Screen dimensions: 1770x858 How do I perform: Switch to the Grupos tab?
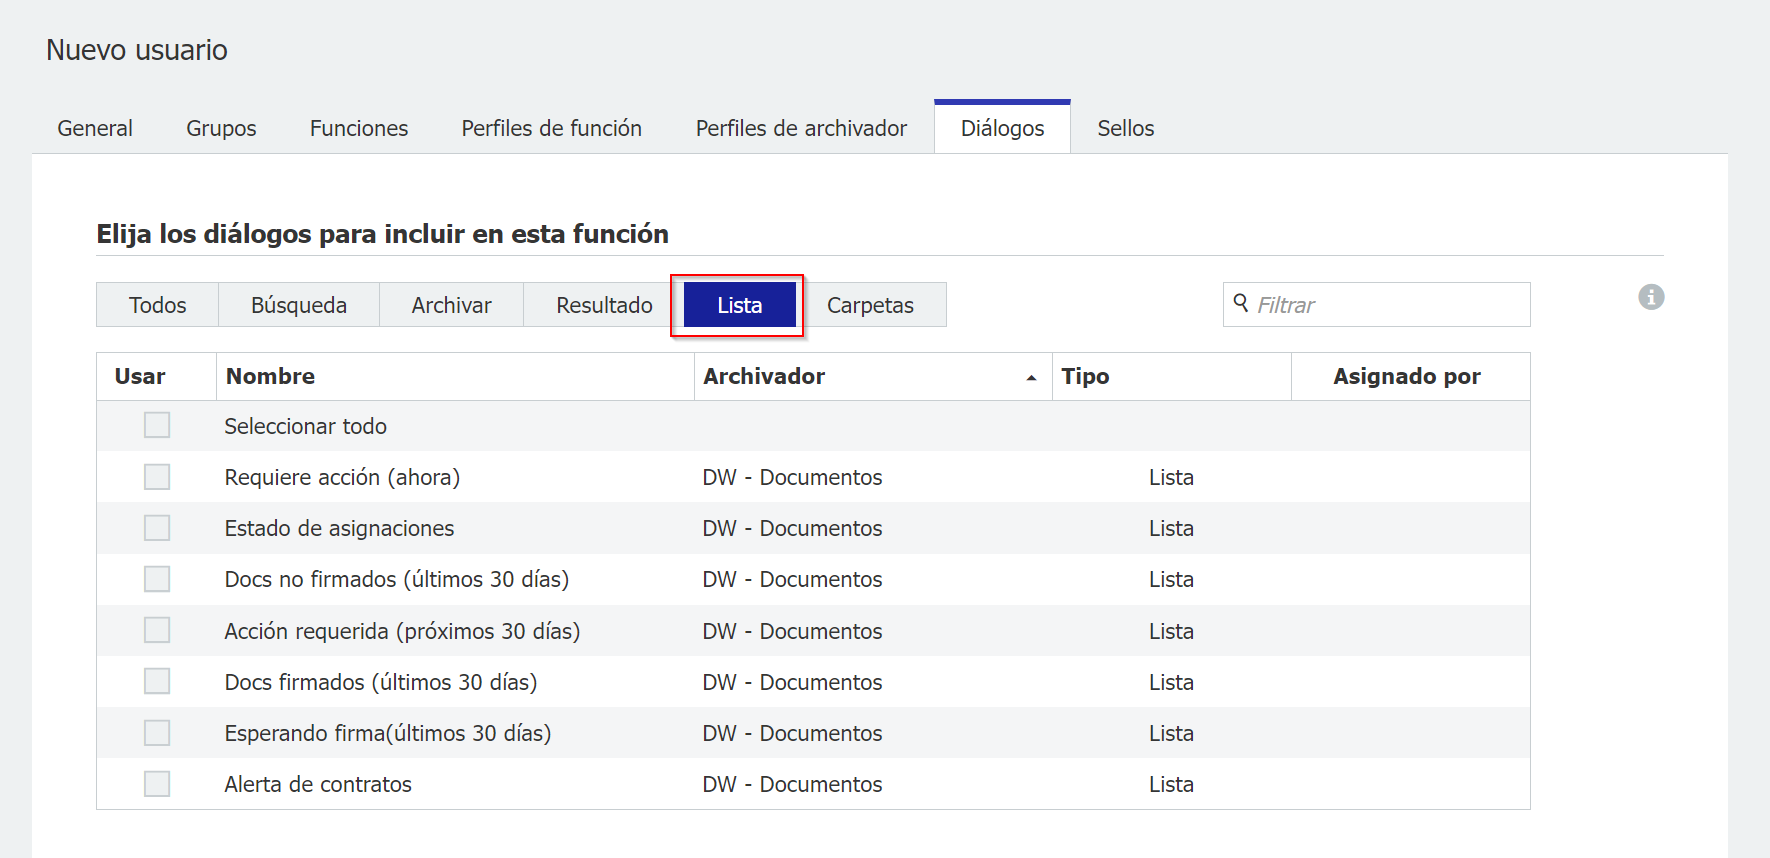pos(221,128)
